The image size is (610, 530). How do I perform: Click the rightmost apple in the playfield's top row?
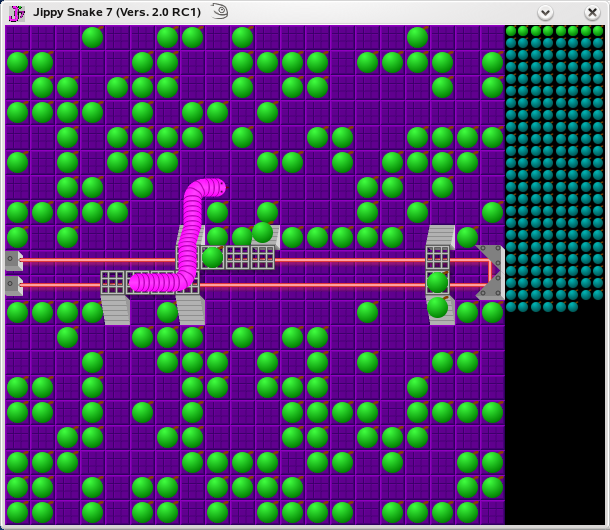417,37
